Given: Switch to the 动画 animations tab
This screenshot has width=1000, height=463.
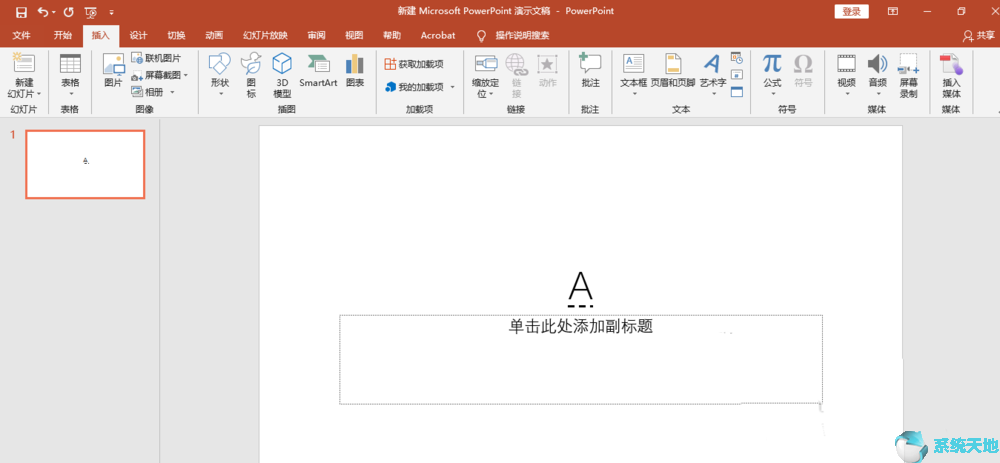Looking at the screenshot, I should click(x=214, y=35).
